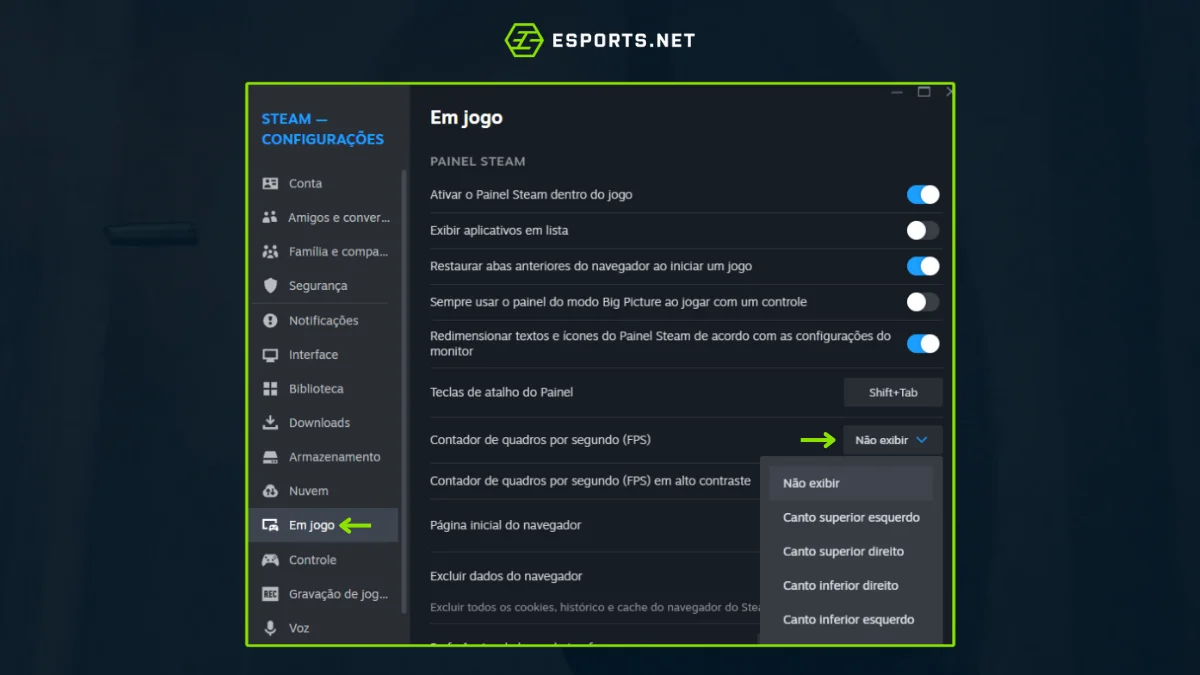The height and width of the screenshot is (675, 1200).
Task: Click the Segurança shield icon
Action: coord(270,285)
